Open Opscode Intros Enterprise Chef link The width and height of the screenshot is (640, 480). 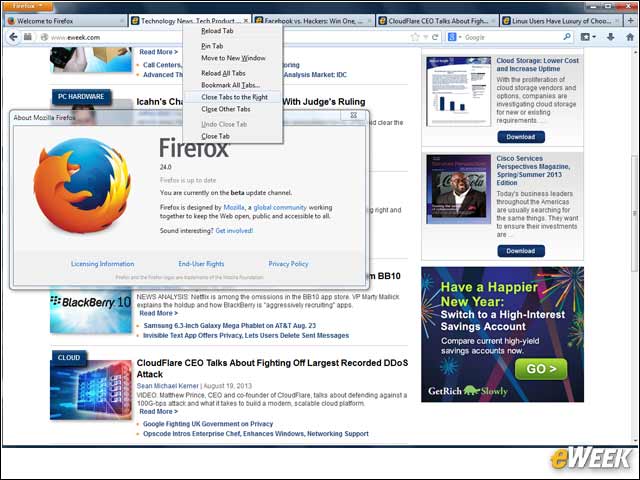click(x=256, y=434)
